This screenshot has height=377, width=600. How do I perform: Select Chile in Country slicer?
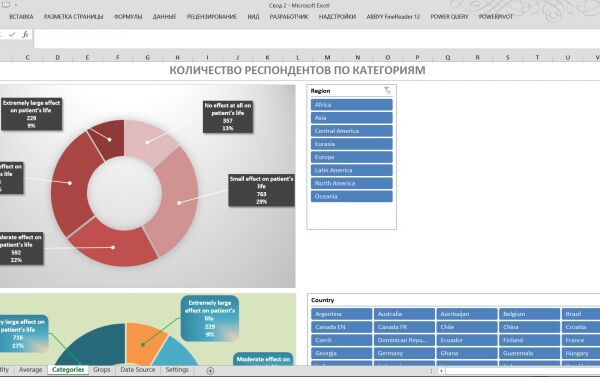[467, 327]
